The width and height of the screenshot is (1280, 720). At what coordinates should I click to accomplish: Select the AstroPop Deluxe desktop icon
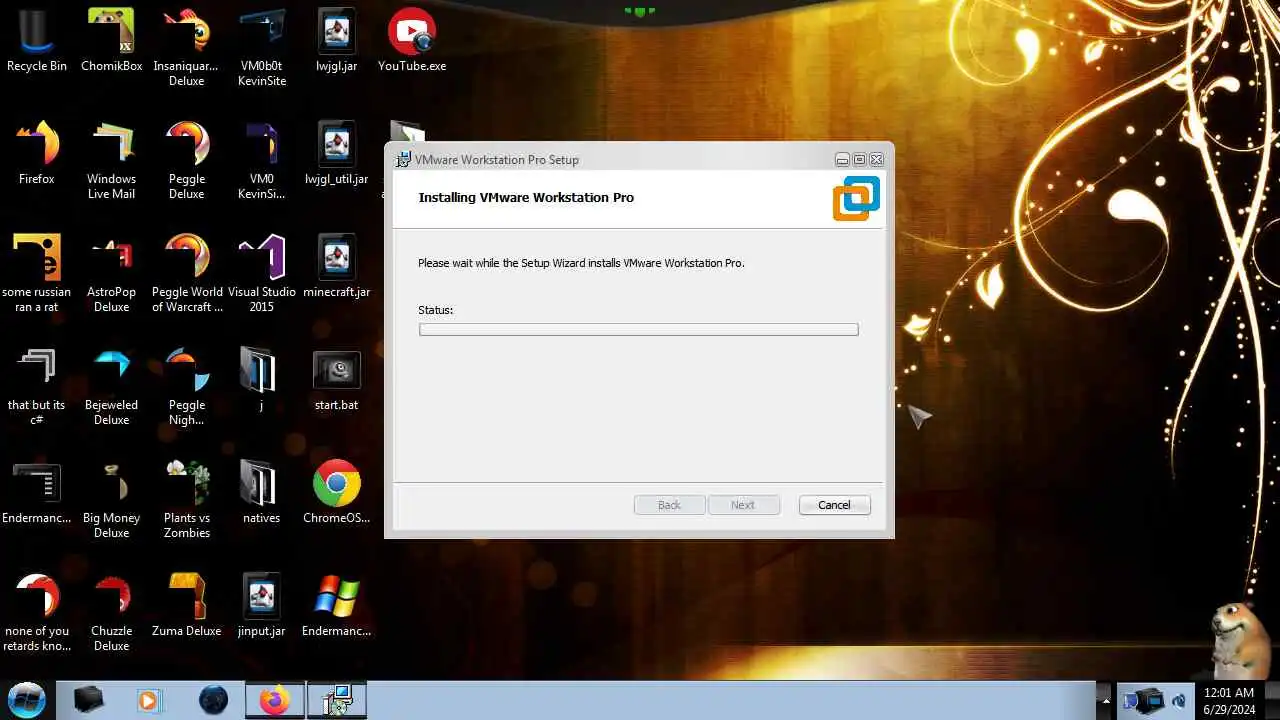click(111, 273)
